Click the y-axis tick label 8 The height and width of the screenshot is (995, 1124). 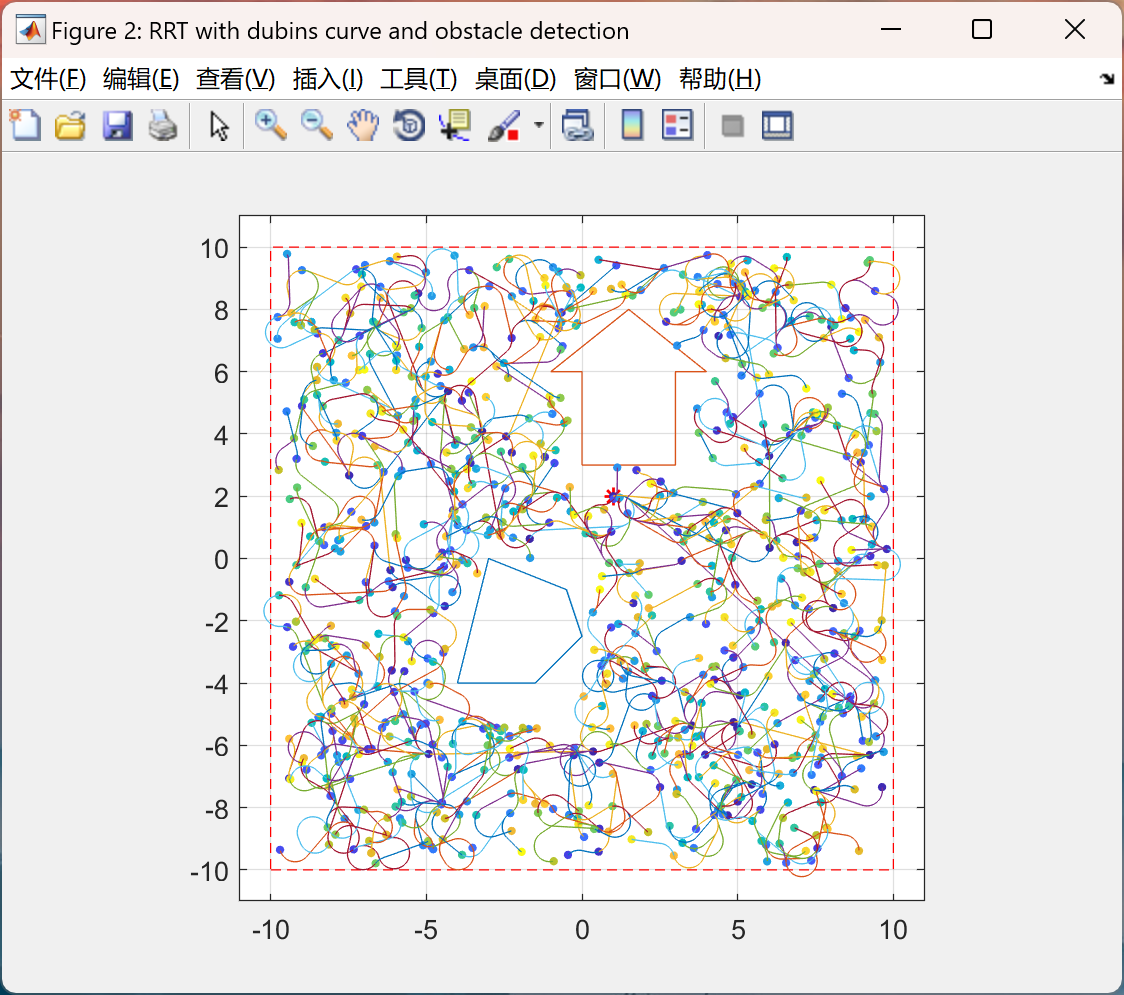point(222,312)
